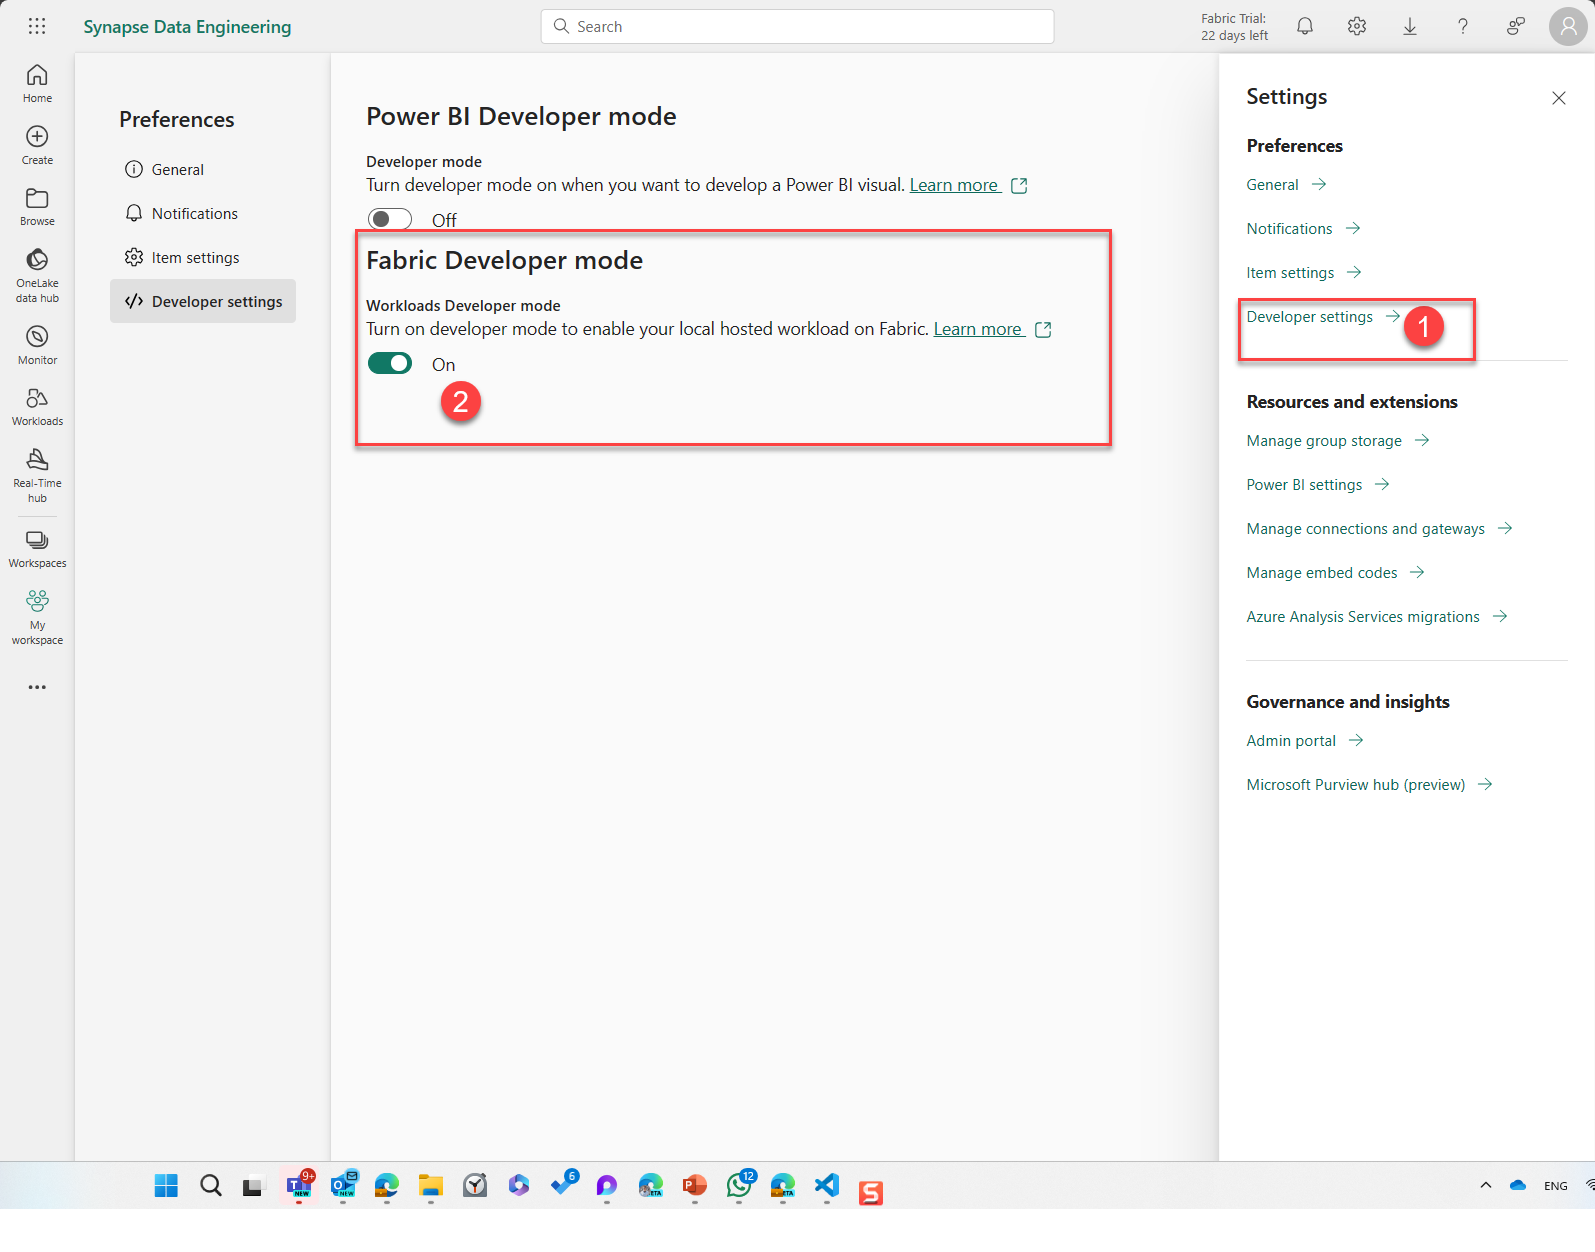Open Windows Start menu
The width and height of the screenshot is (1595, 1252).
166,1186
